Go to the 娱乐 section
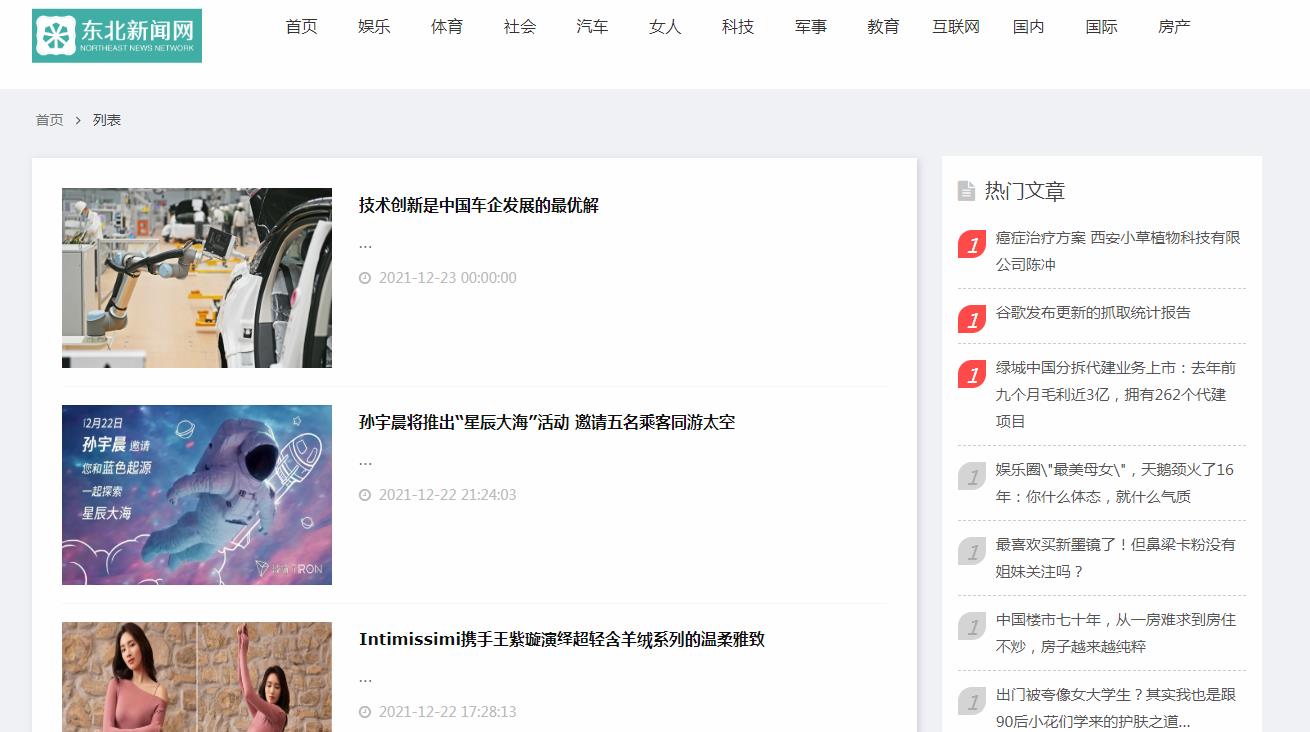The height and width of the screenshot is (732, 1310). click(374, 27)
